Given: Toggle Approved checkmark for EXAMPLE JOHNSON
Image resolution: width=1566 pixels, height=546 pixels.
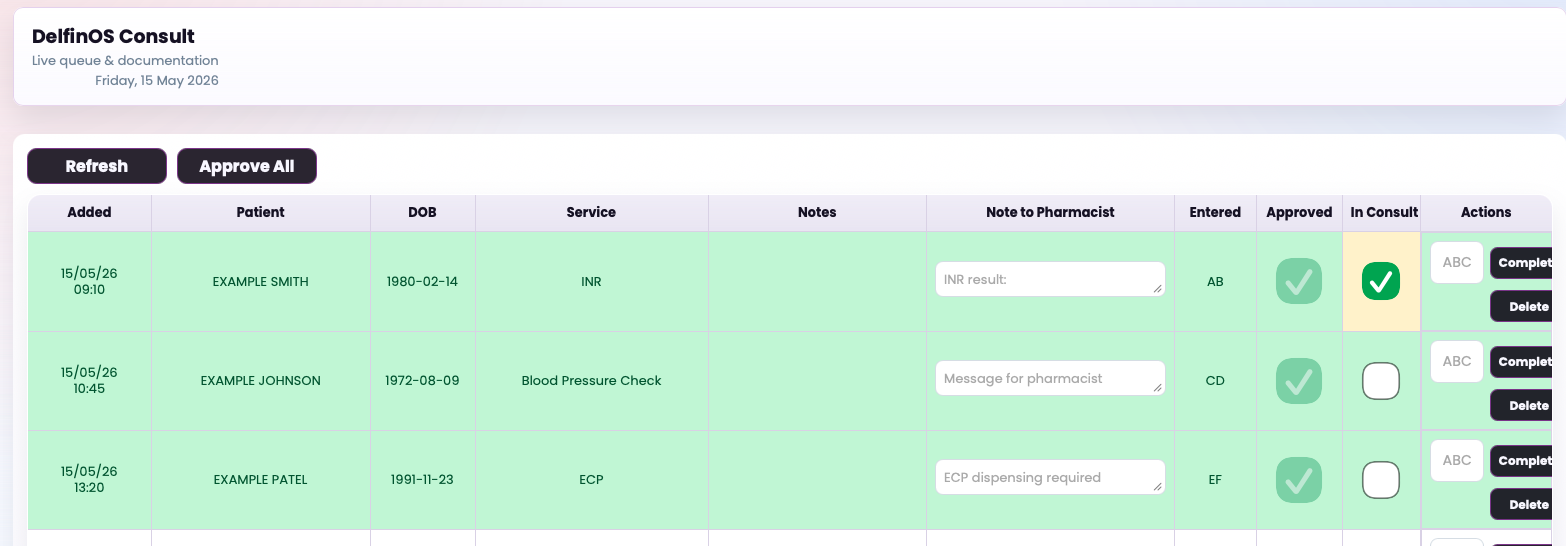Looking at the screenshot, I should [1299, 381].
